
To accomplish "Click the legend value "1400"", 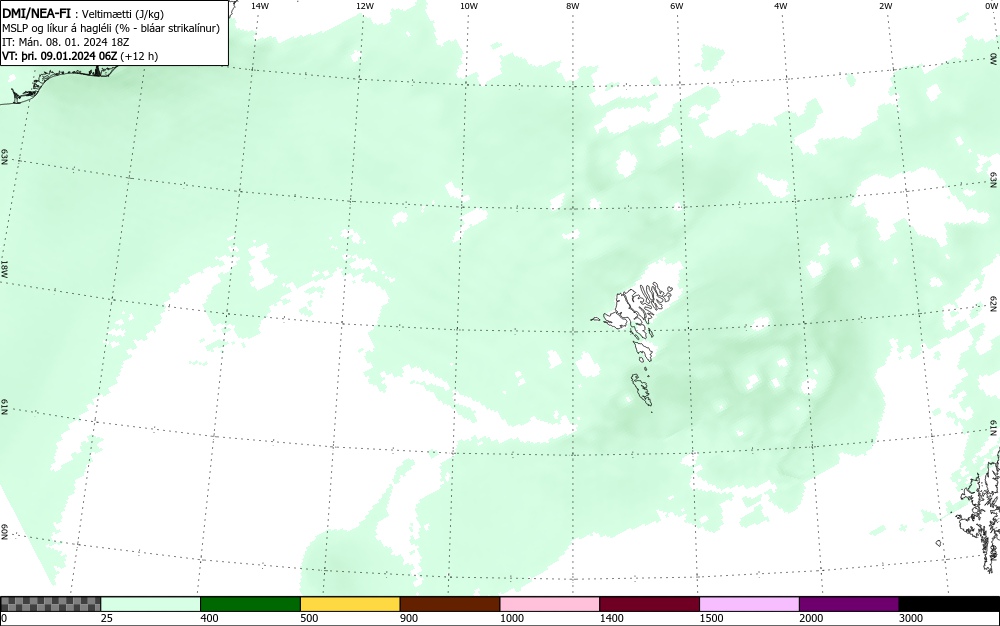I will (x=612, y=618).
